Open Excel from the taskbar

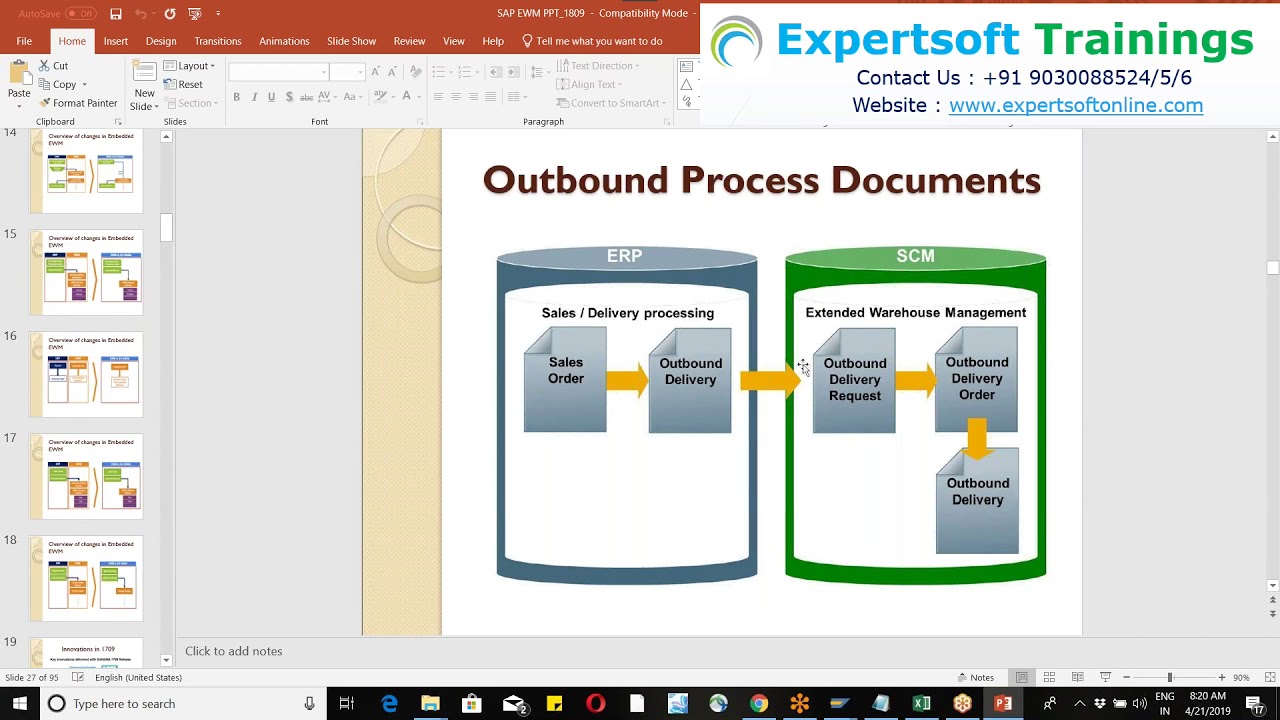(x=922, y=704)
